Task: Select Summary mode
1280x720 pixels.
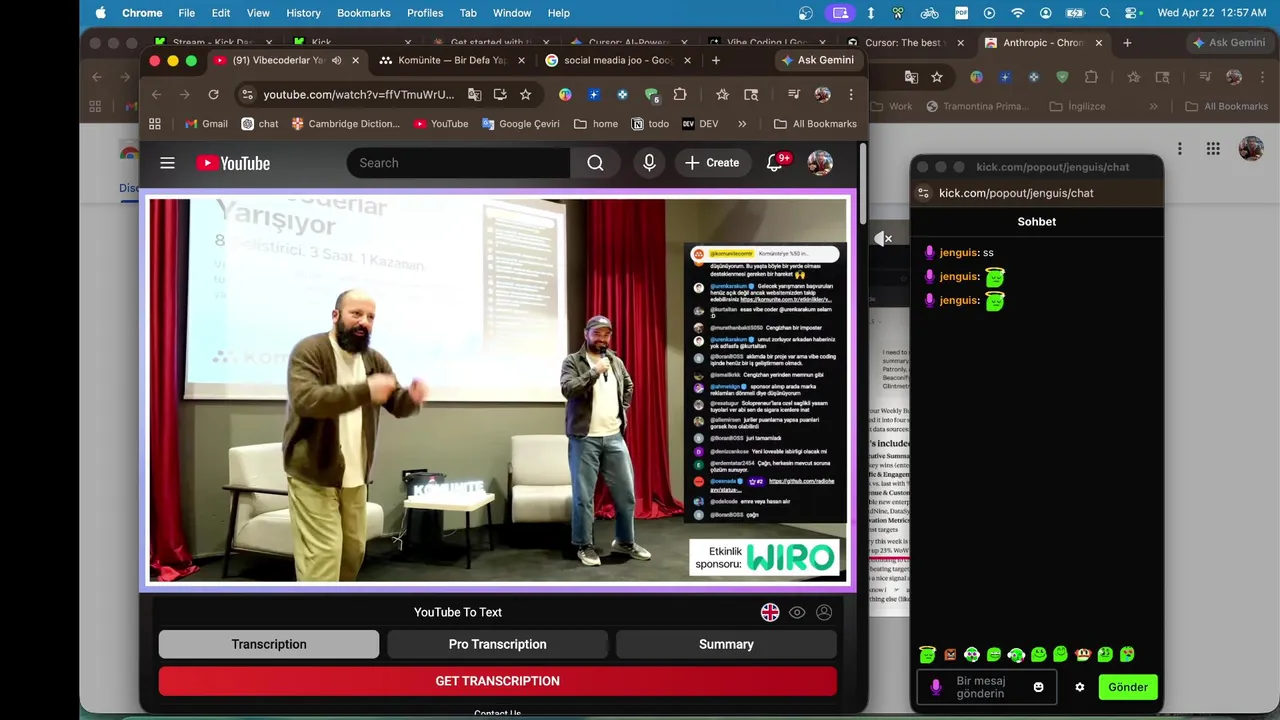Action: pos(726,644)
